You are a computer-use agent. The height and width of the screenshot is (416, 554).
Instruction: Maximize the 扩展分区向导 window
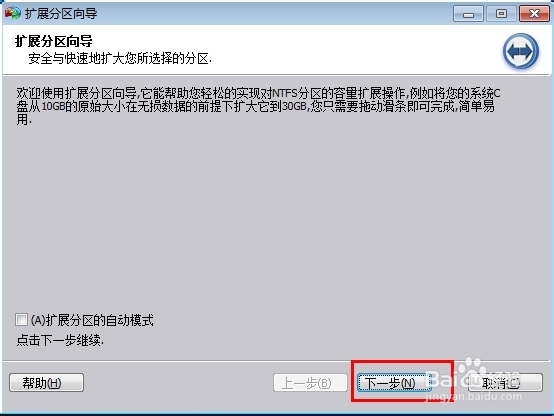point(501,14)
